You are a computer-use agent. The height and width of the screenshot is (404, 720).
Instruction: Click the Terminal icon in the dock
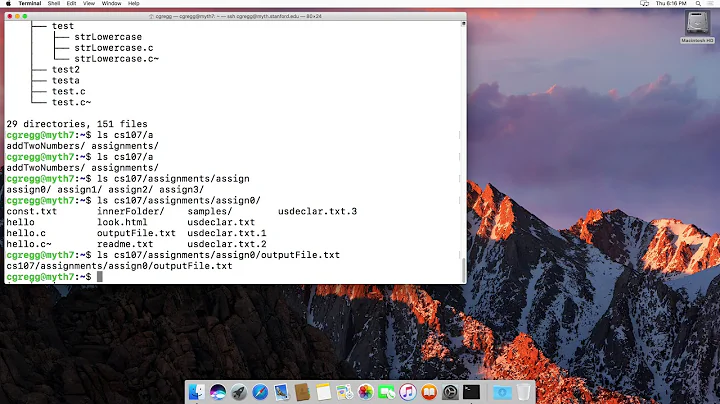coord(471,392)
